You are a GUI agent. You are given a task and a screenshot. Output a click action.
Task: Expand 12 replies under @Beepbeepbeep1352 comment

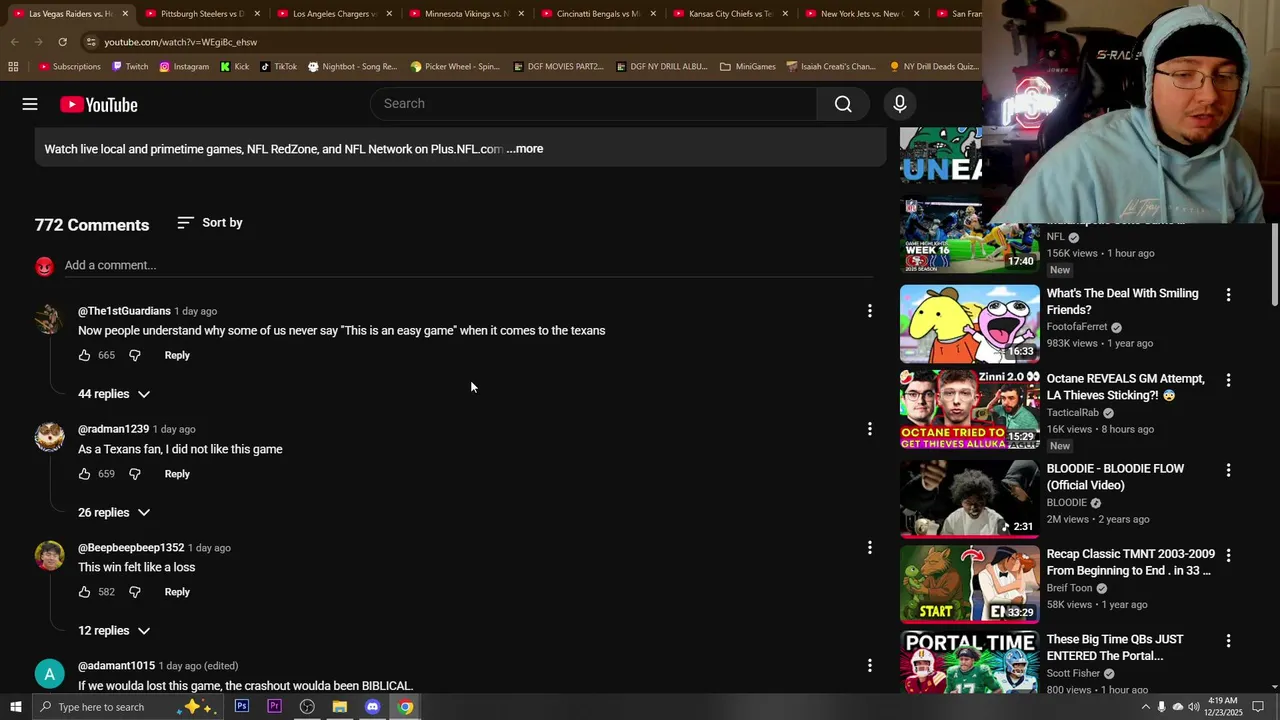click(114, 631)
